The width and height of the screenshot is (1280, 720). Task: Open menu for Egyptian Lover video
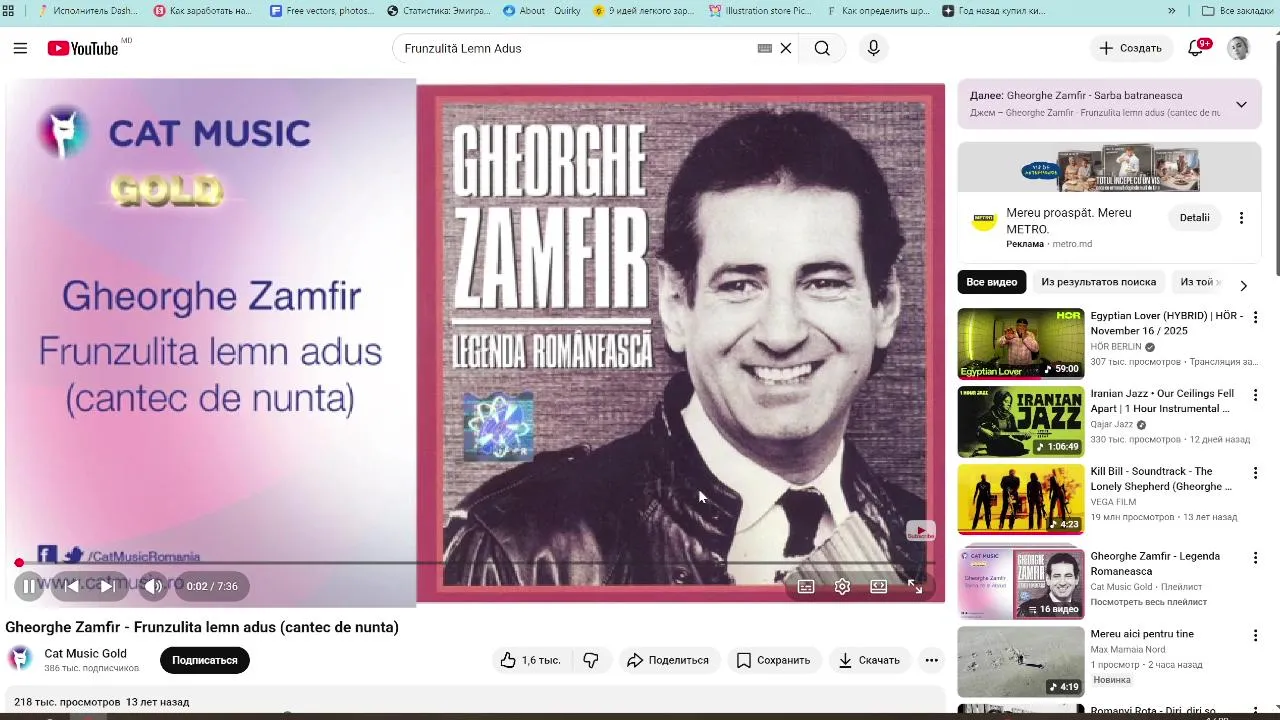(1255, 317)
